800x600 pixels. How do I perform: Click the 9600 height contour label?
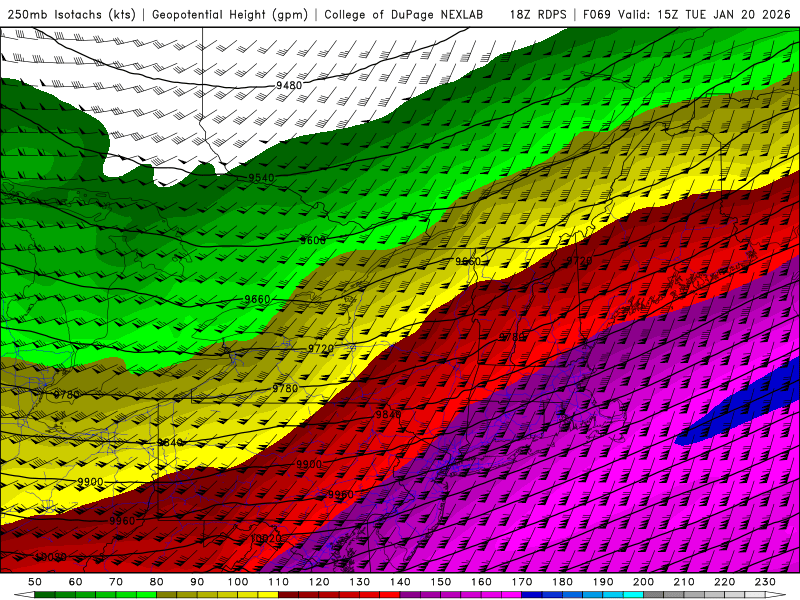tap(312, 240)
